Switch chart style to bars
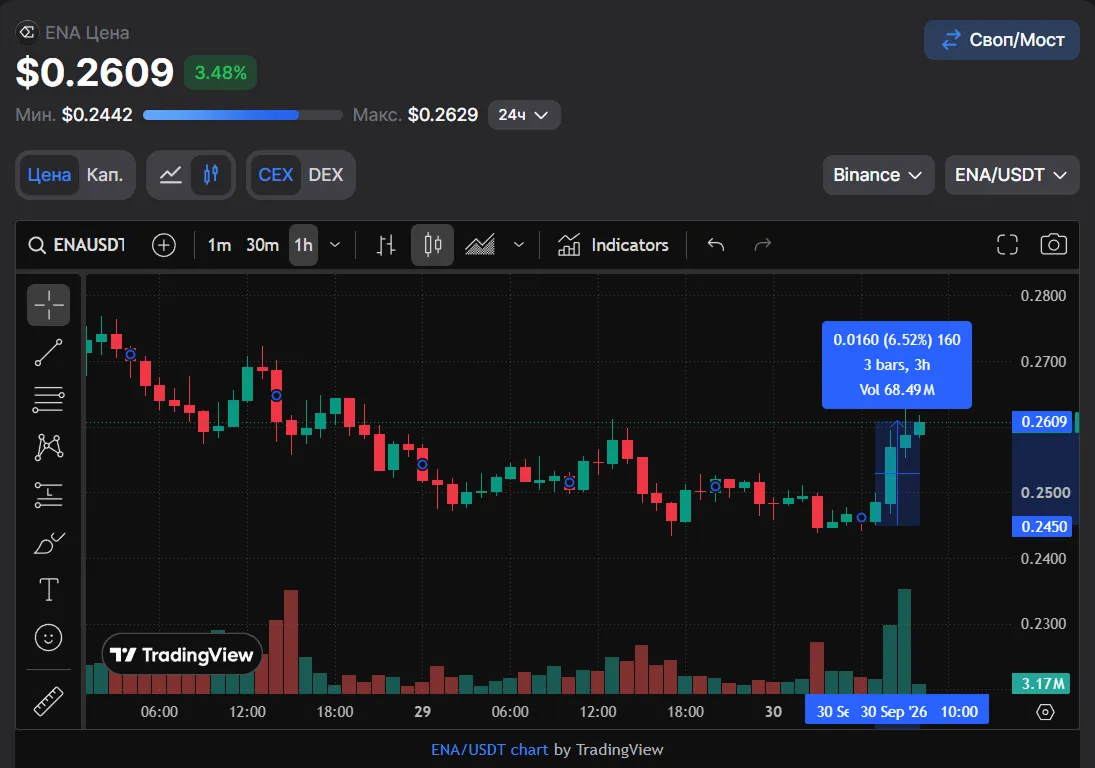Viewport: 1095px width, 768px height. coord(385,245)
